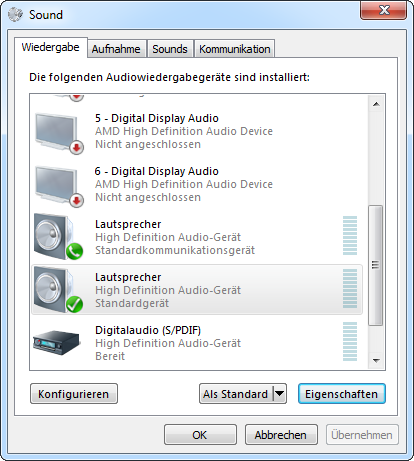Select the Lautsprecher Standardkommunikationsgerät list entry
The height and width of the screenshot is (461, 414).
pos(197,237)
